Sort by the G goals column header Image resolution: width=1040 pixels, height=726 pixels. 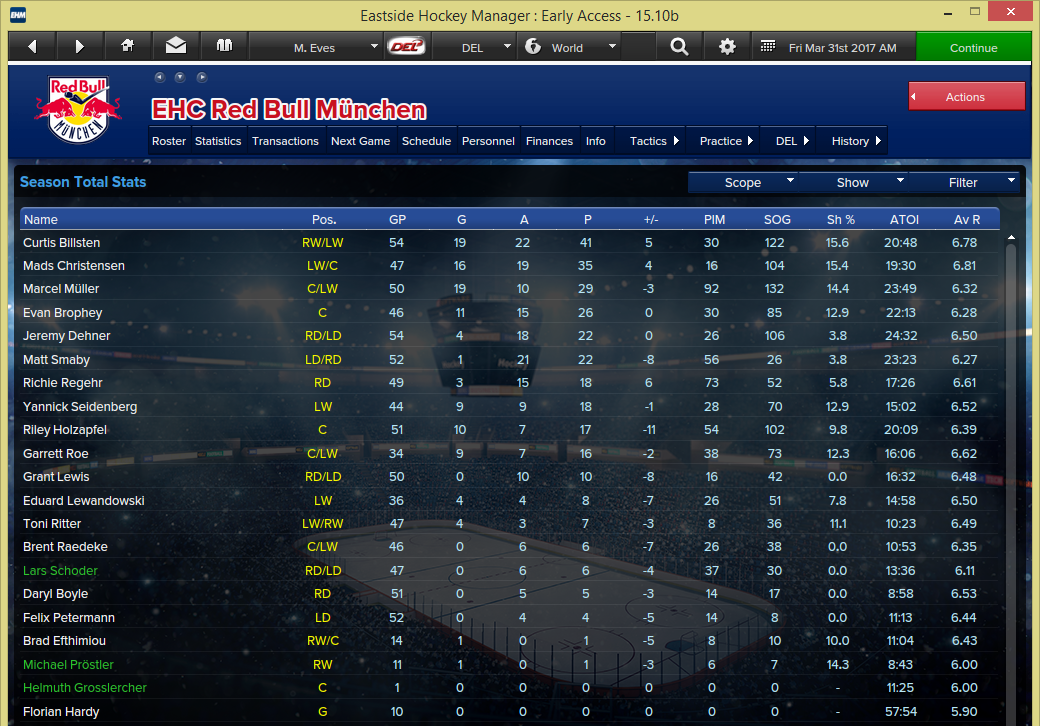pos(462,219)
